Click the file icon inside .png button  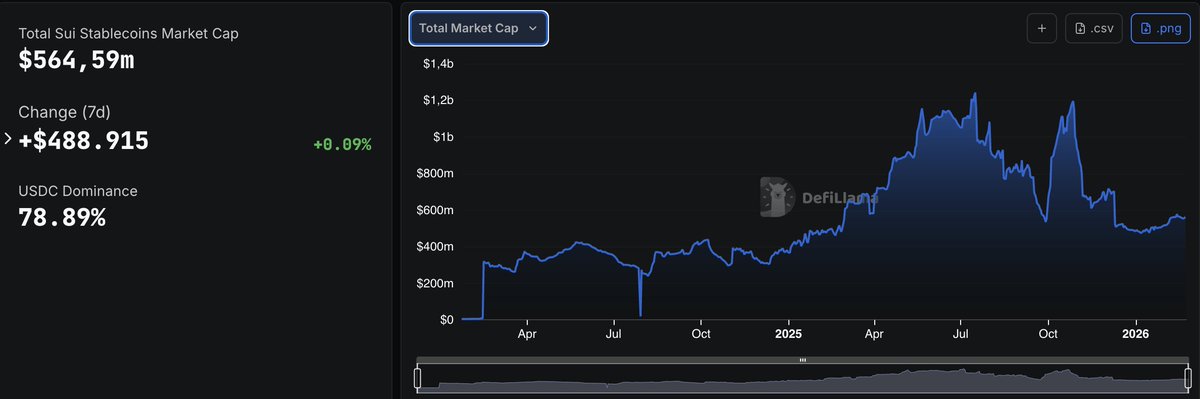1146,29
